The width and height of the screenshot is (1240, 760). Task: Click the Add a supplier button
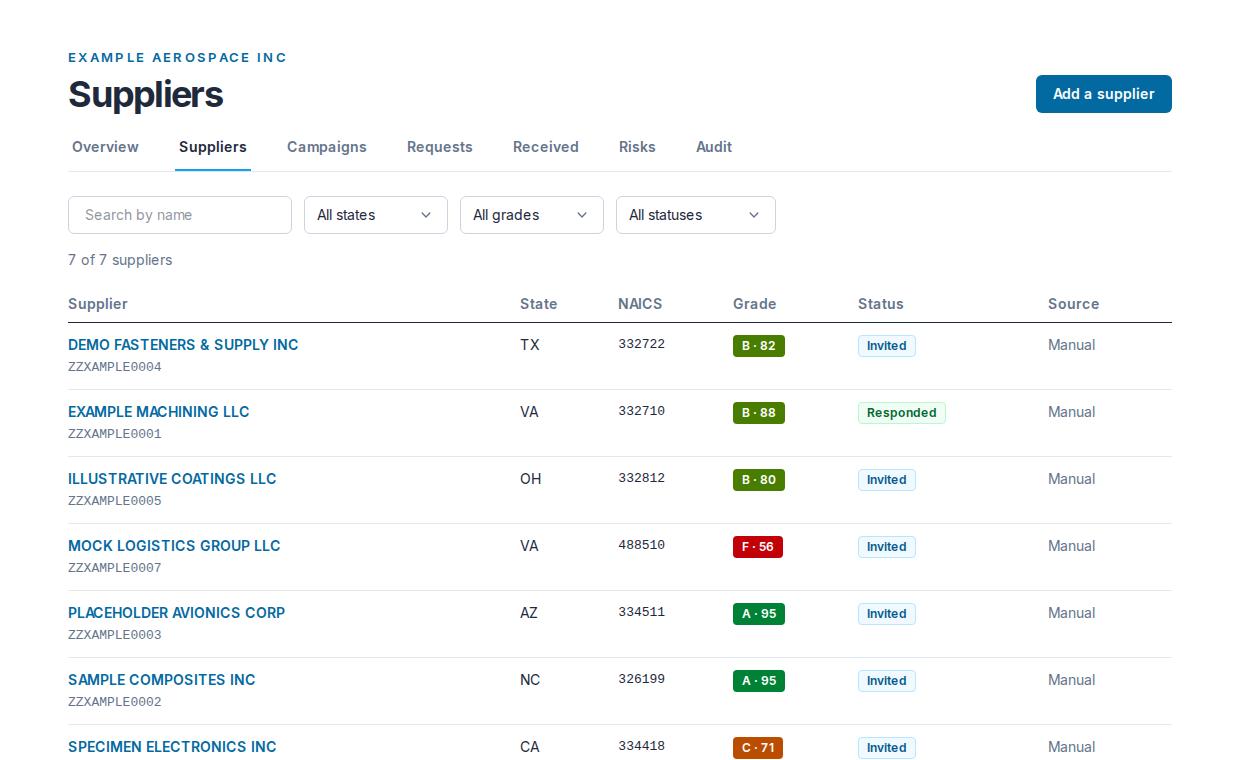point(1103,94)
